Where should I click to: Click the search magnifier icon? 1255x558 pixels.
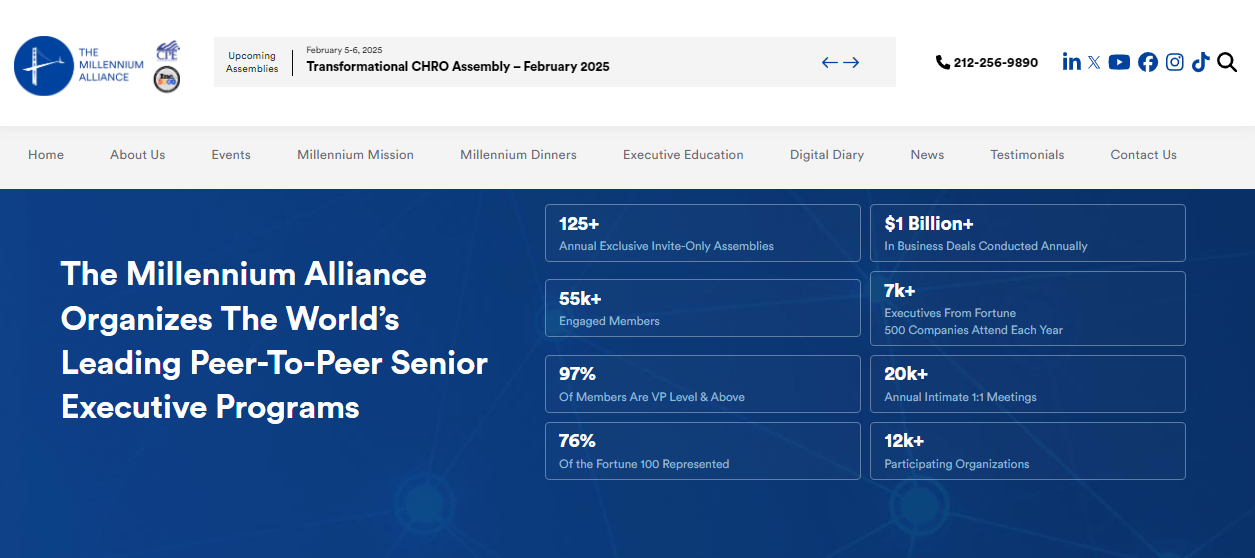click(1227, 62)
